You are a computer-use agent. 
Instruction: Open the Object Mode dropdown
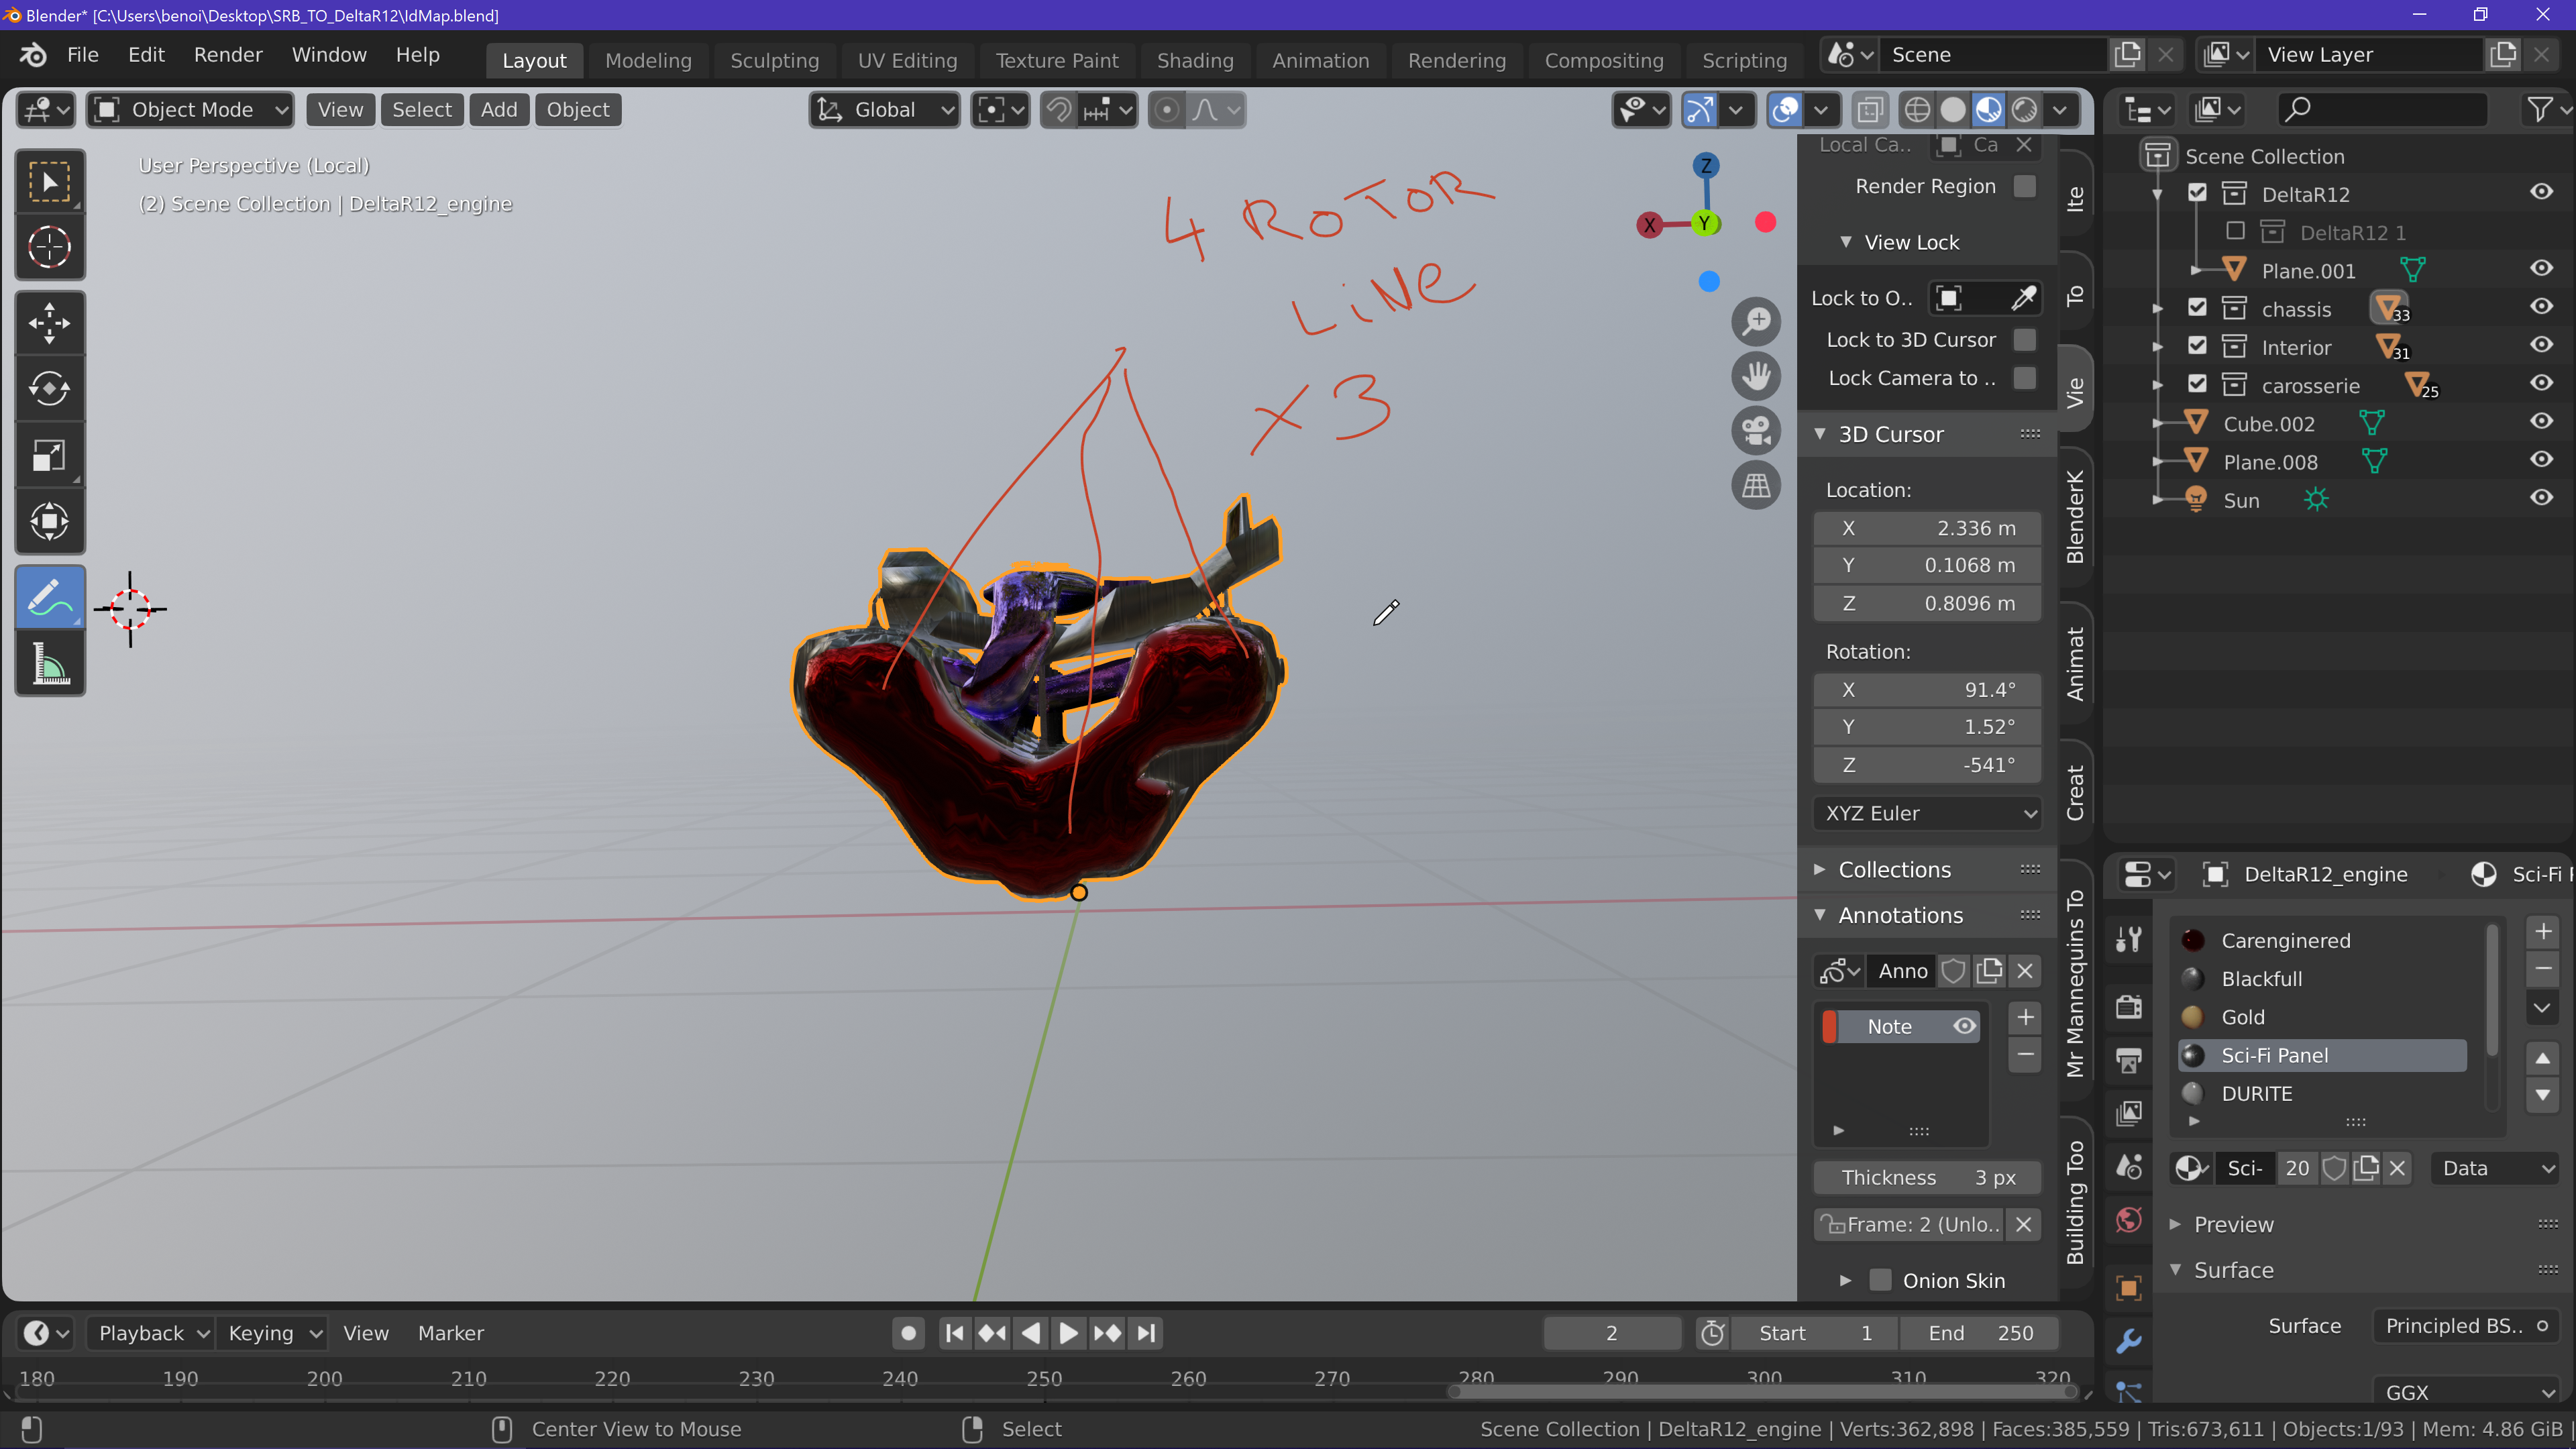point(190,110)
